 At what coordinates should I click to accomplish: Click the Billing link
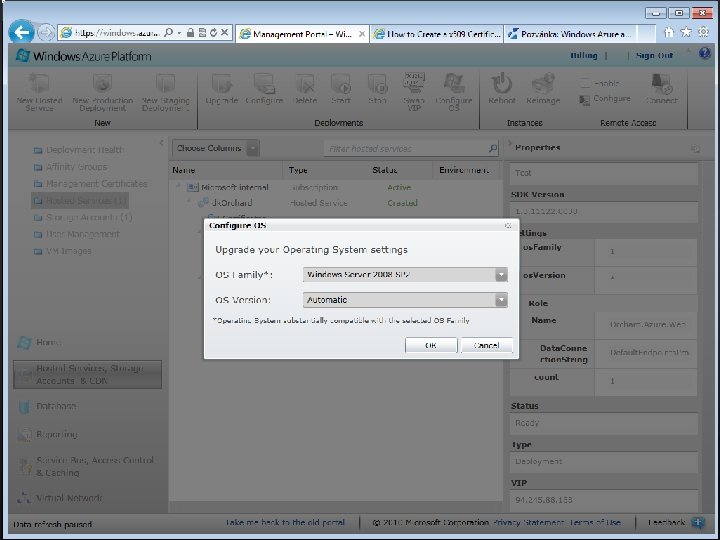click(x=584, y=56)
